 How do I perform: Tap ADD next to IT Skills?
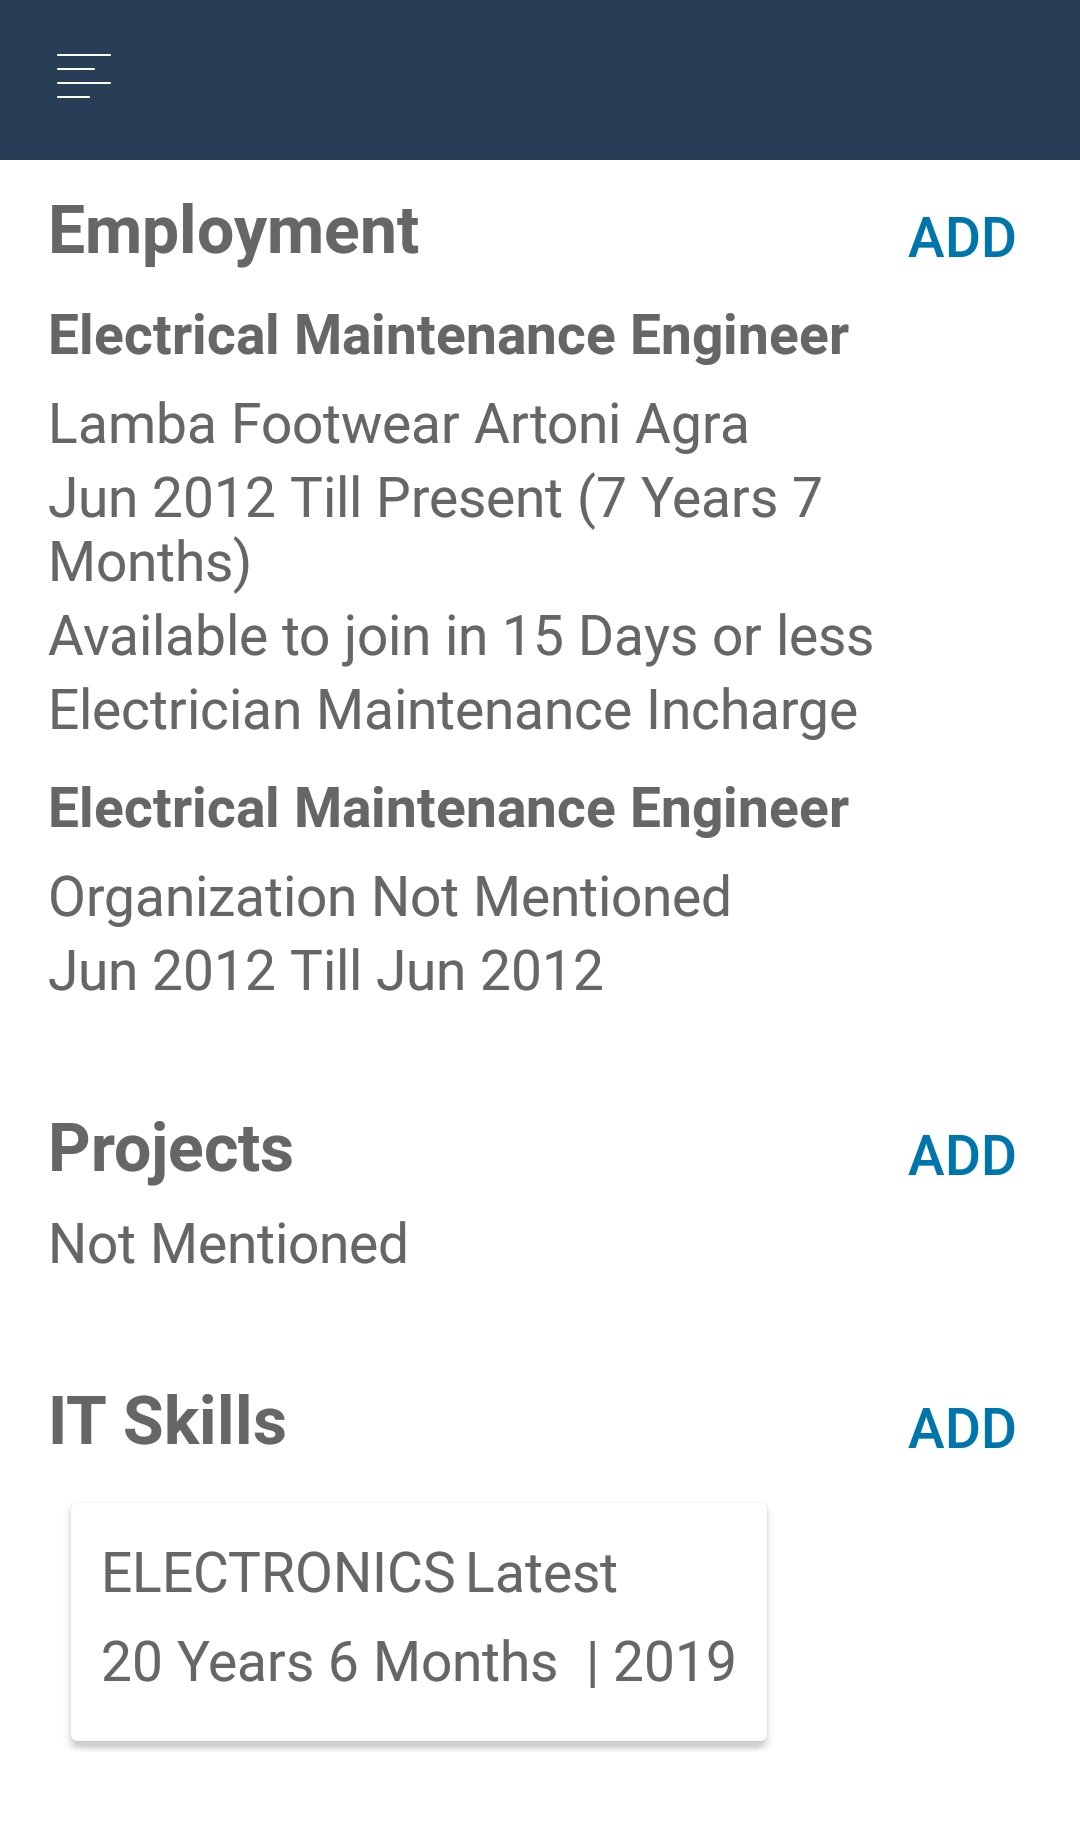961,1429
